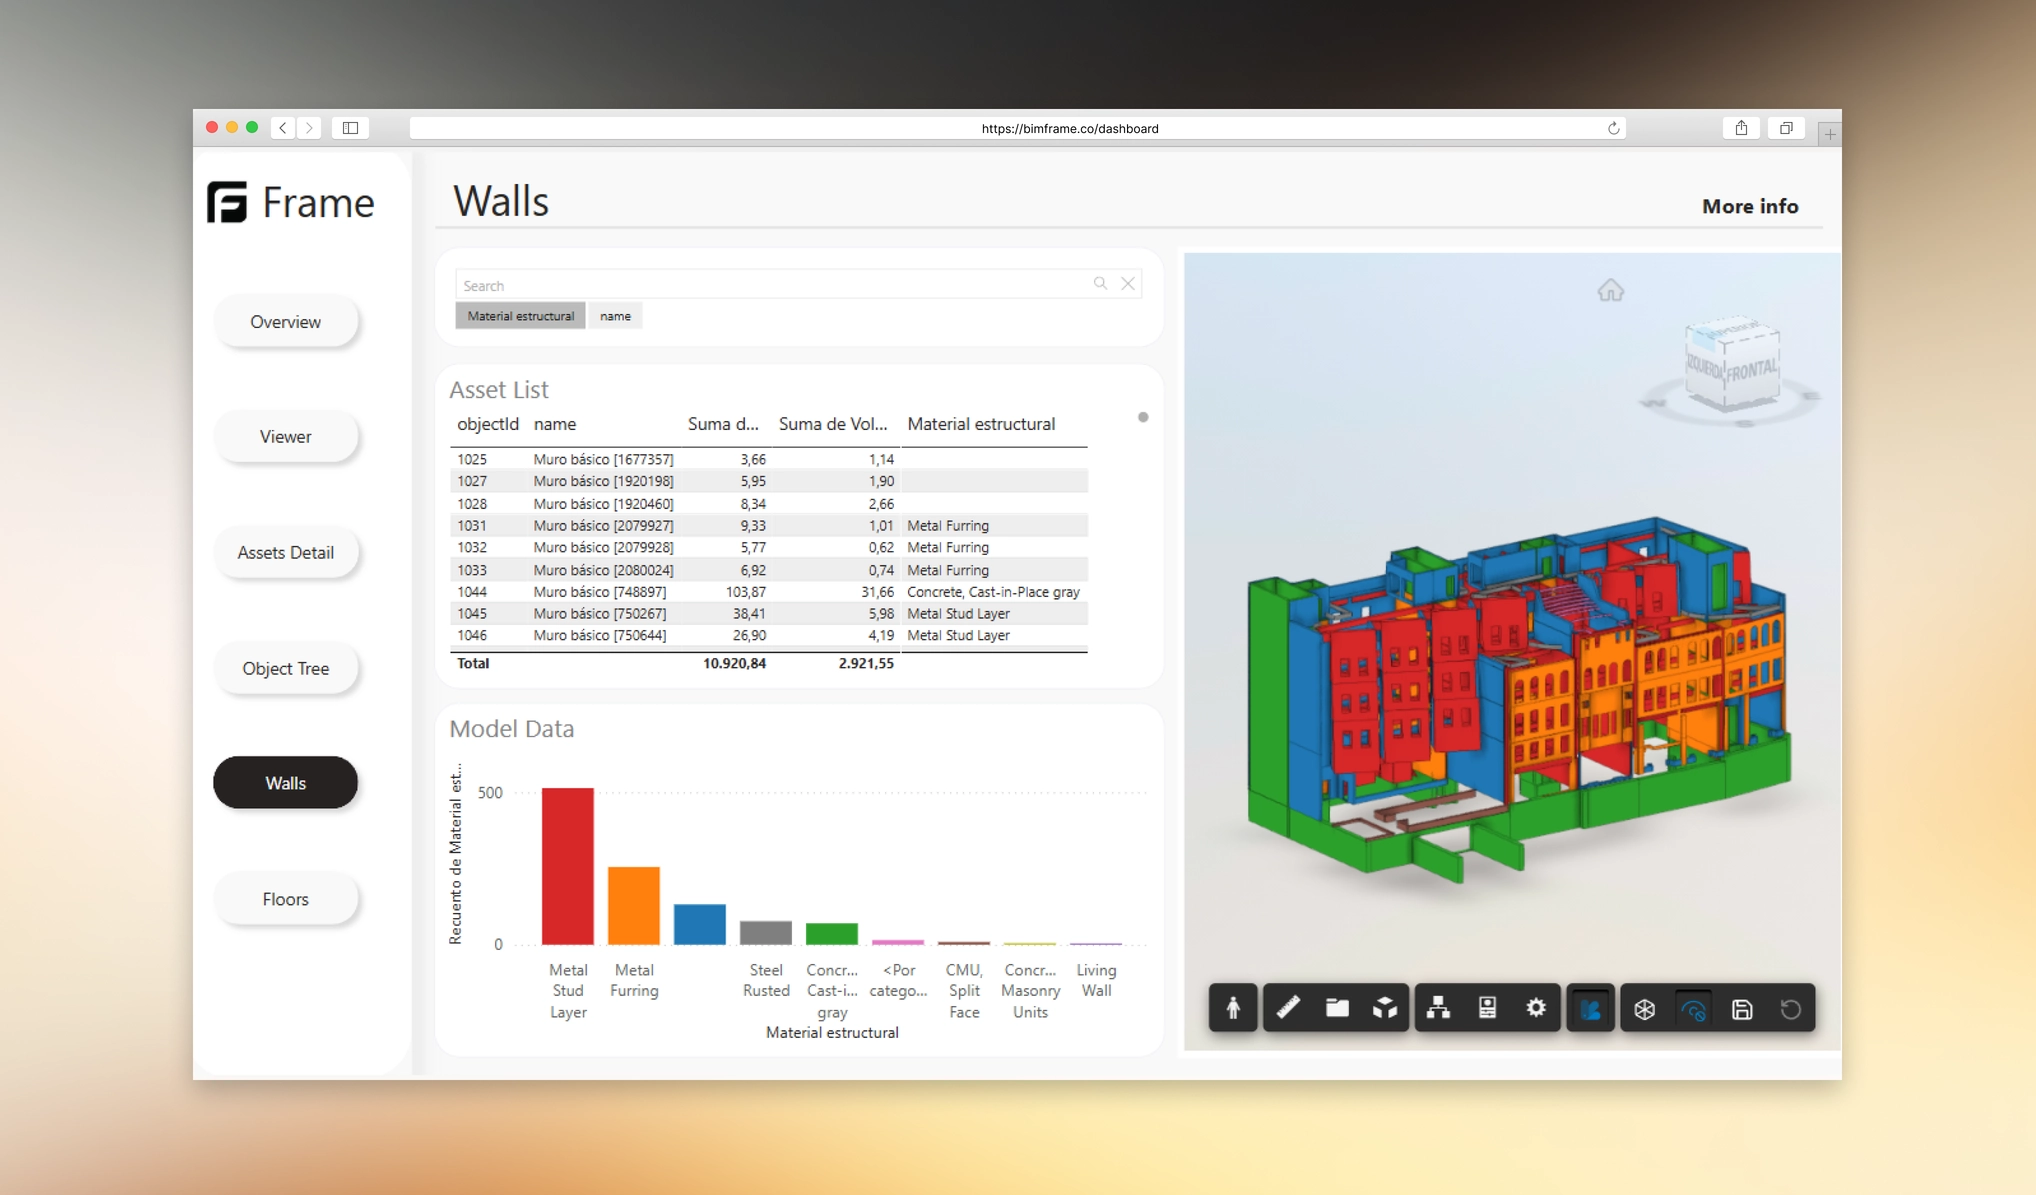Viewport: 2036px width, 1195px height.
Task: Click the FRONTAL face on the navigation cube
Action: tap(1750, 369)
